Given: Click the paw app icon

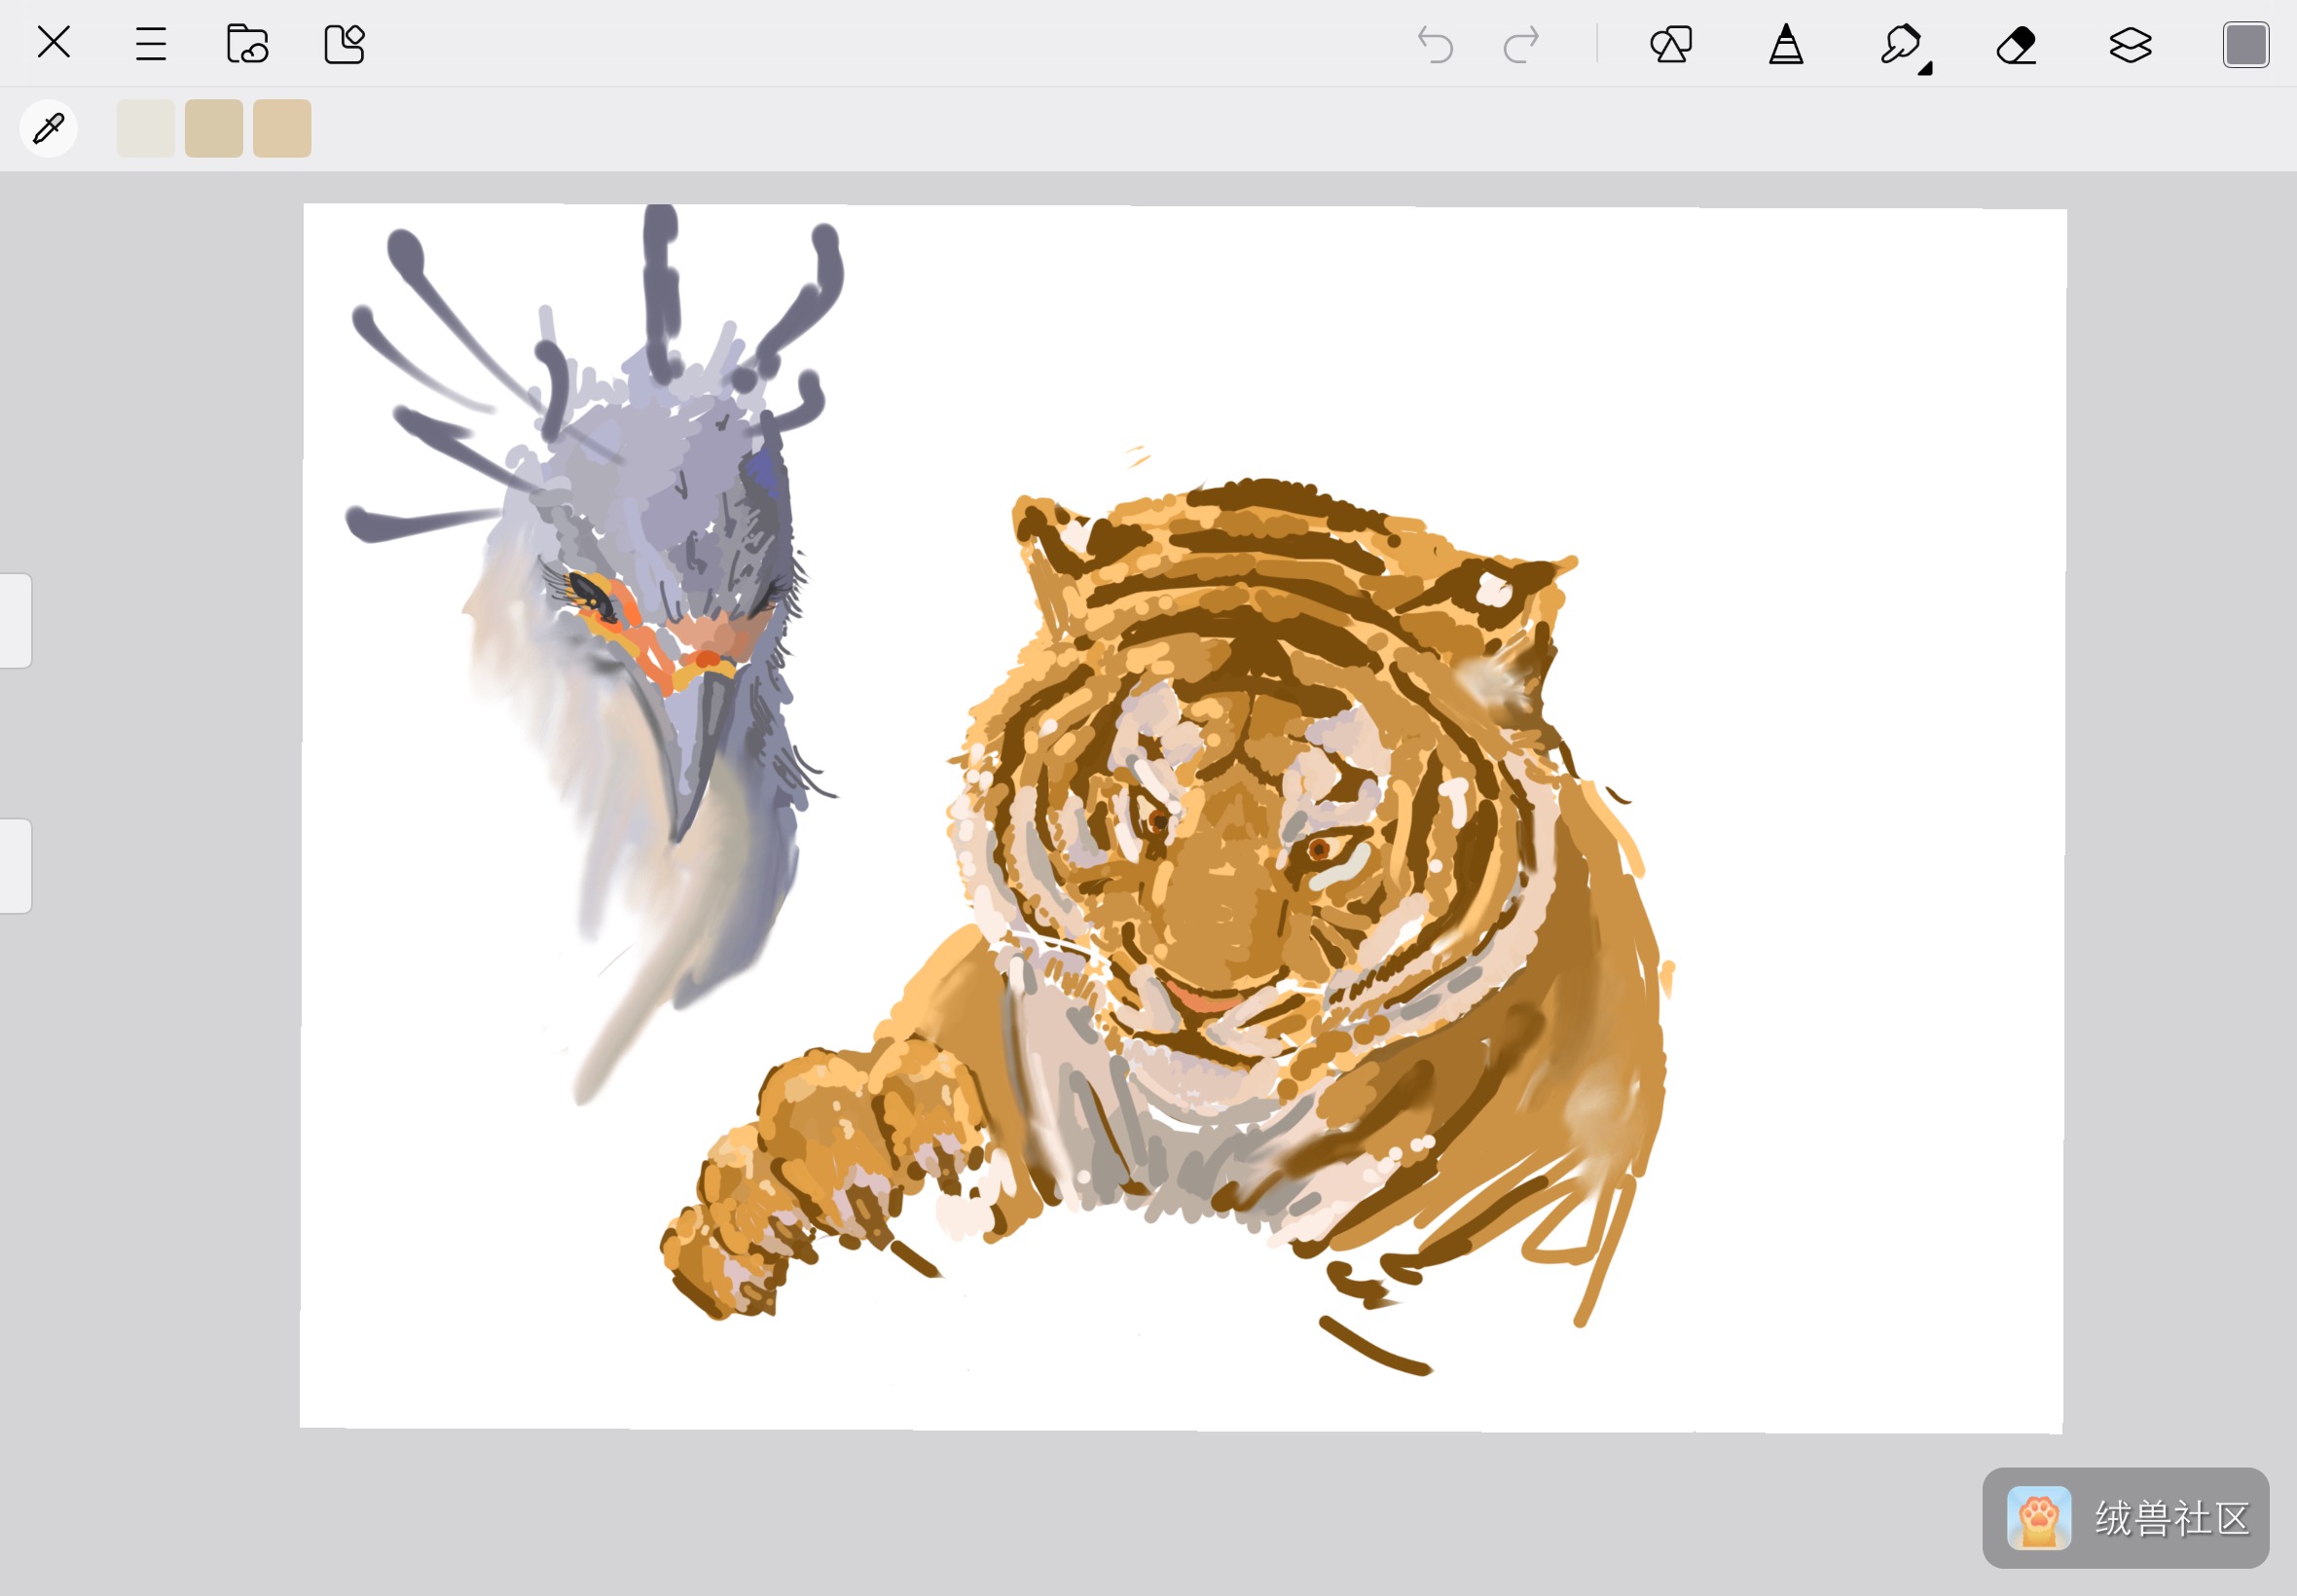Looking at the screenshot, I should pyautogui.click(x=2038, y=1518).
